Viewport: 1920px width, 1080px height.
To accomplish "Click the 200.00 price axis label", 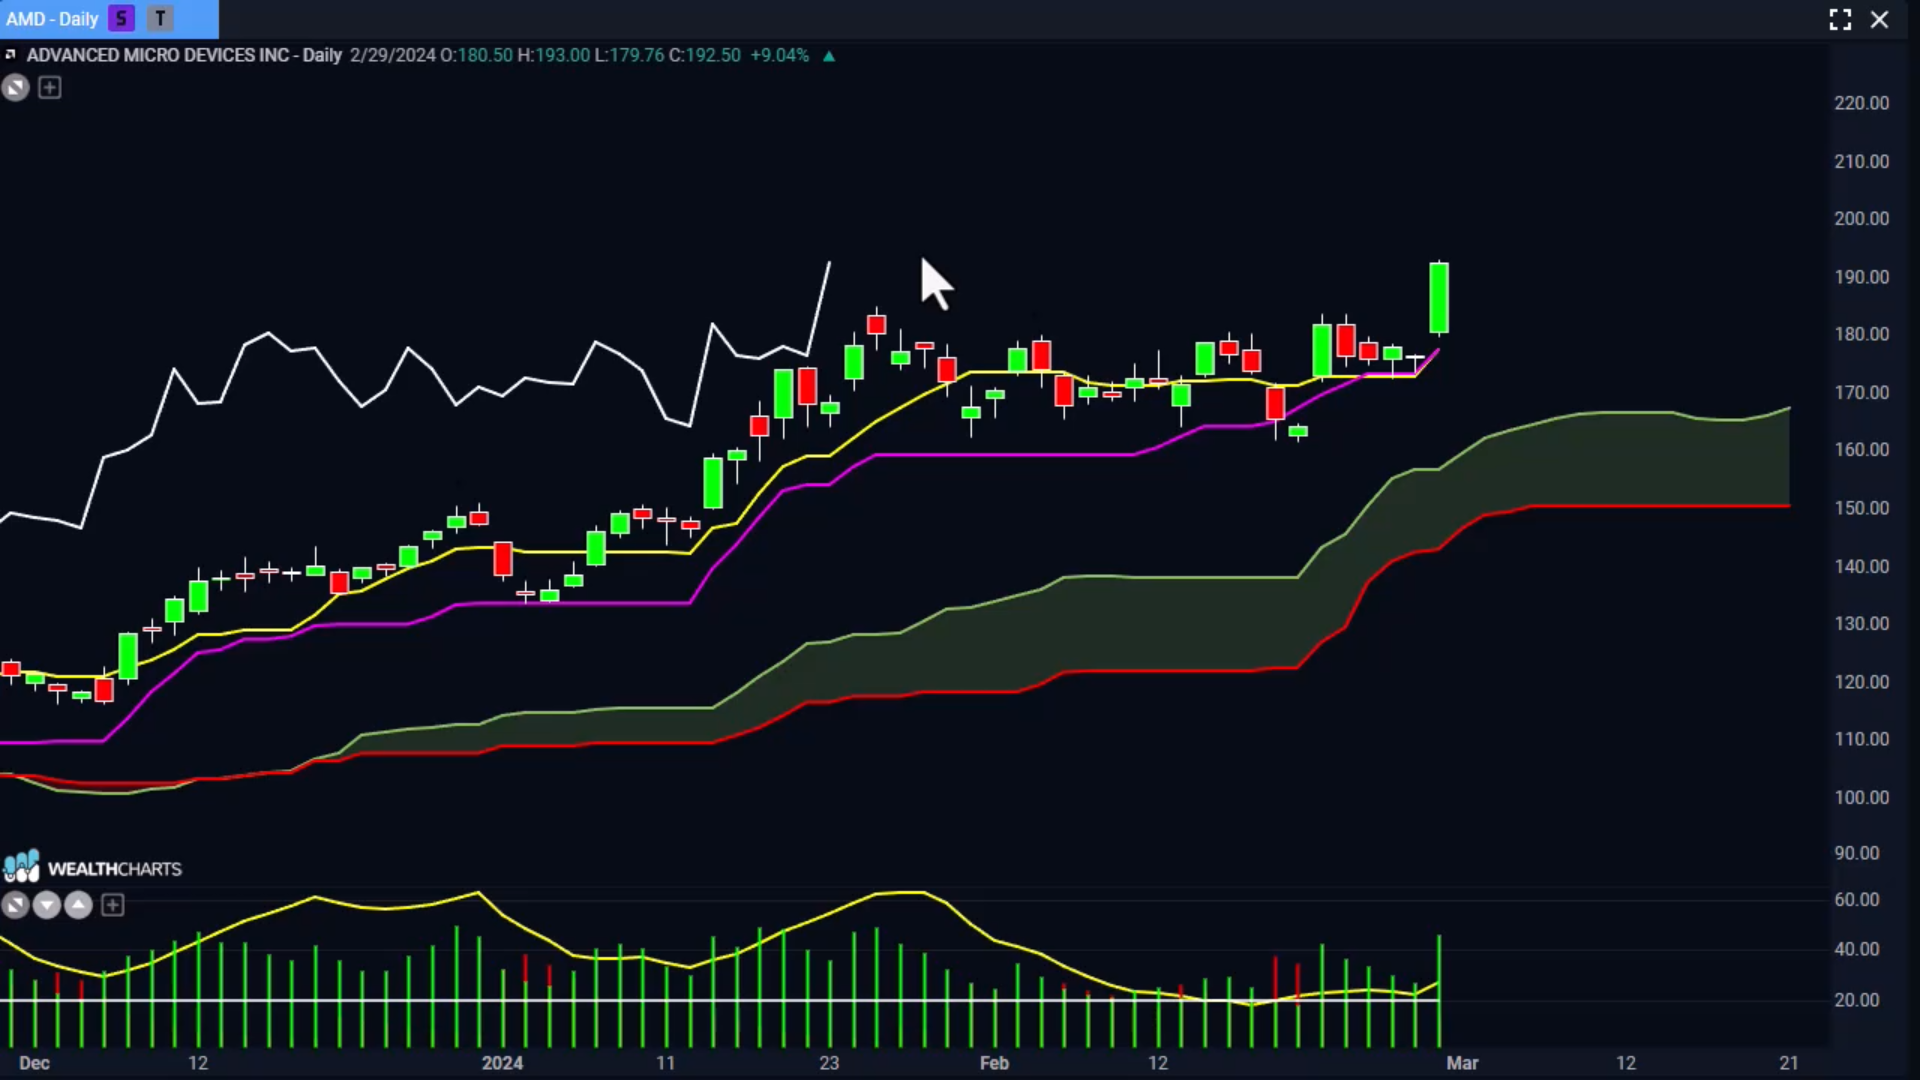I will tap(1862, 219).
